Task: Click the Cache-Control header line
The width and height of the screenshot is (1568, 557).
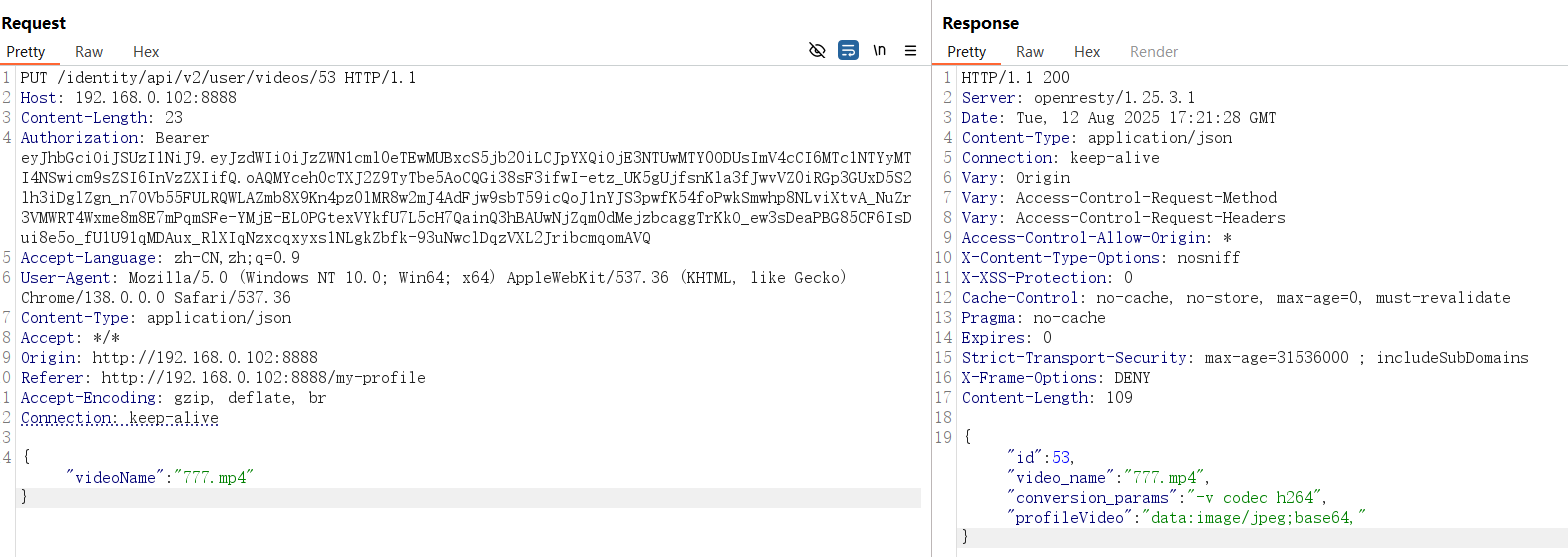Action: tap(1236, 298)
